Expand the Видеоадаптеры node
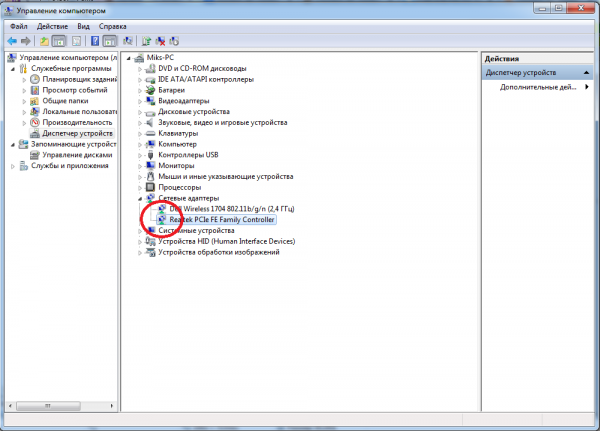The width and height of the screenshot is (600, 431). pyautogui.click(x=140, y=102)
